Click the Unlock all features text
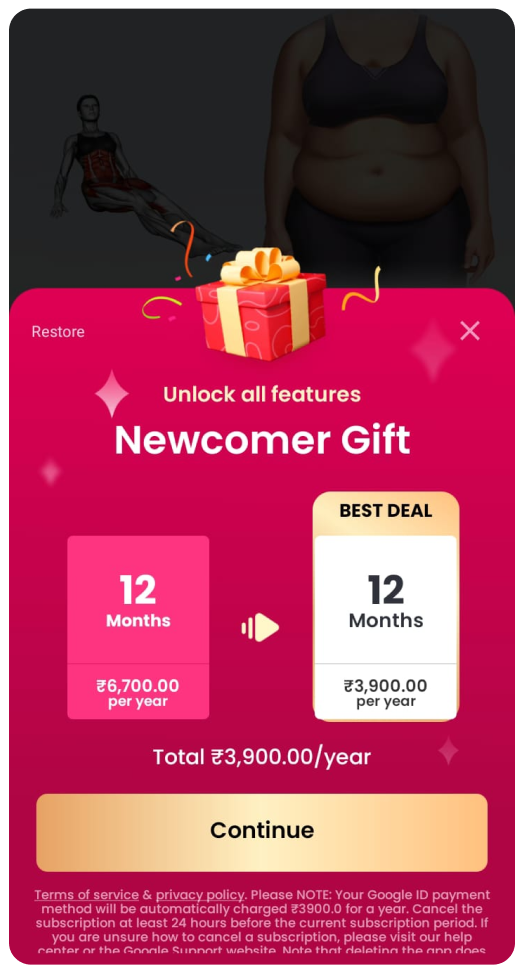Image resolution: width=523 pixels, height=973 pixels. click(262, 394)
